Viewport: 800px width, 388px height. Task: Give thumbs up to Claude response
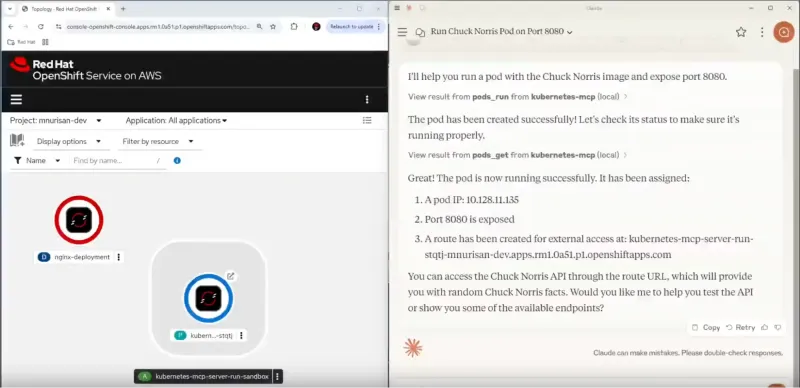(764, 327)
